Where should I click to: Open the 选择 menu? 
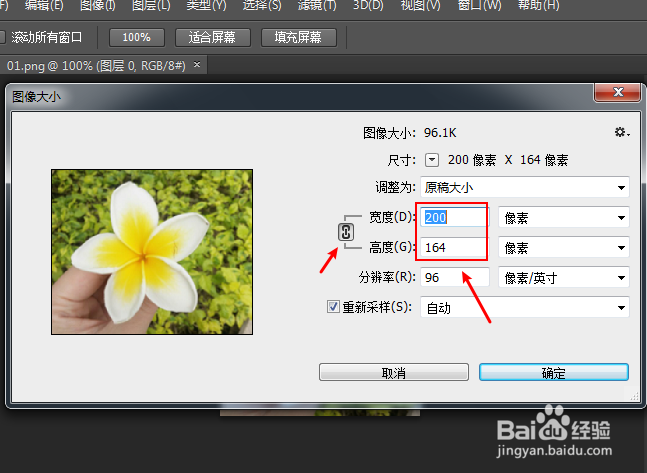pos(262,5)
